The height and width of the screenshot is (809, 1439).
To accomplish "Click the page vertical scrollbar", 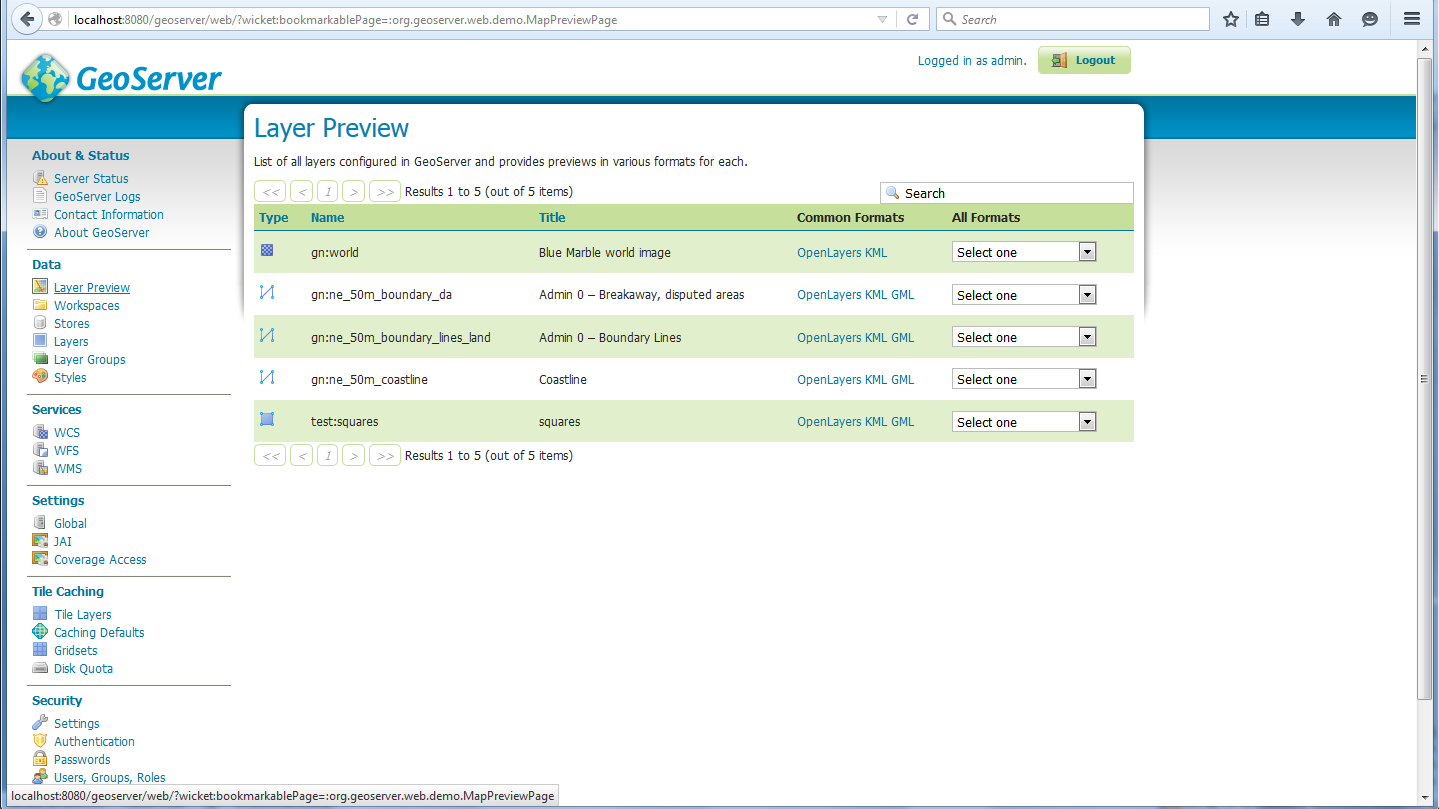I will tap(1425, 378).
